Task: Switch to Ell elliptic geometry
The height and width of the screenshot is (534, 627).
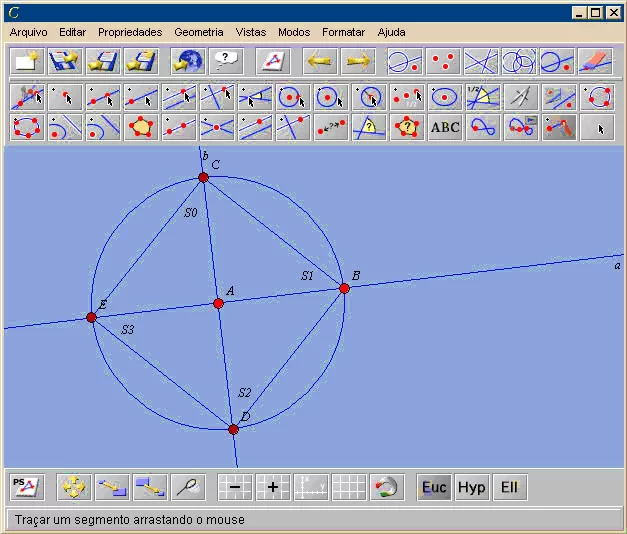Action: click(510, 487)
